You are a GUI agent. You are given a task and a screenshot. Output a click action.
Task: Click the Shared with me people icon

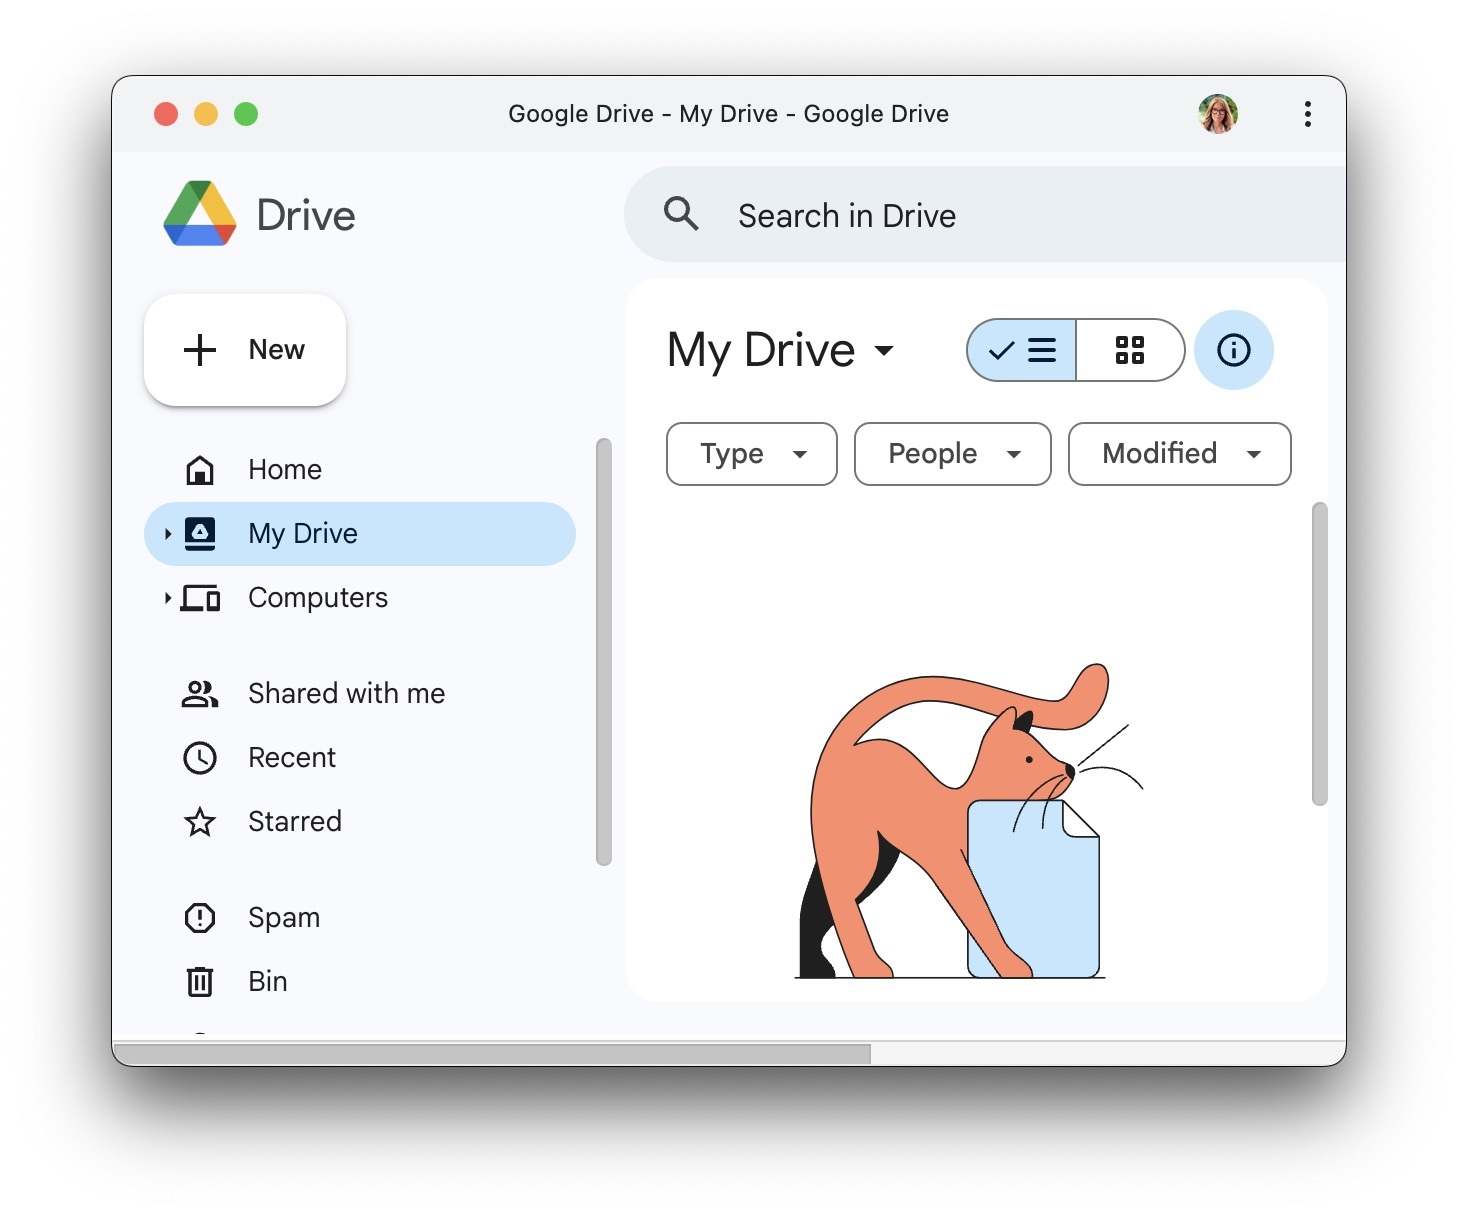[x=200, y=694]
